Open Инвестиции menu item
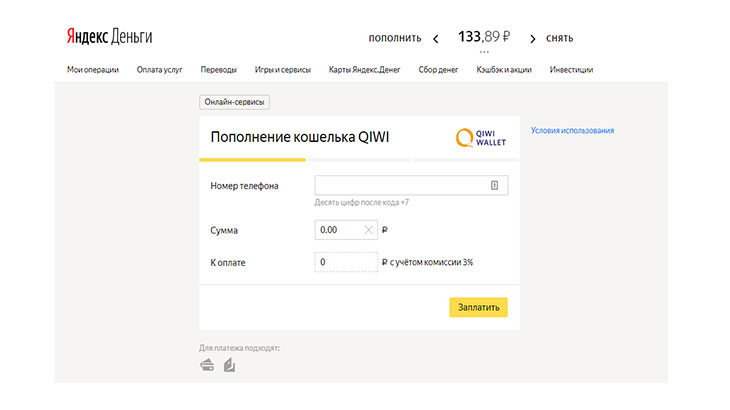The image size is (730, 410). (571, 70)
